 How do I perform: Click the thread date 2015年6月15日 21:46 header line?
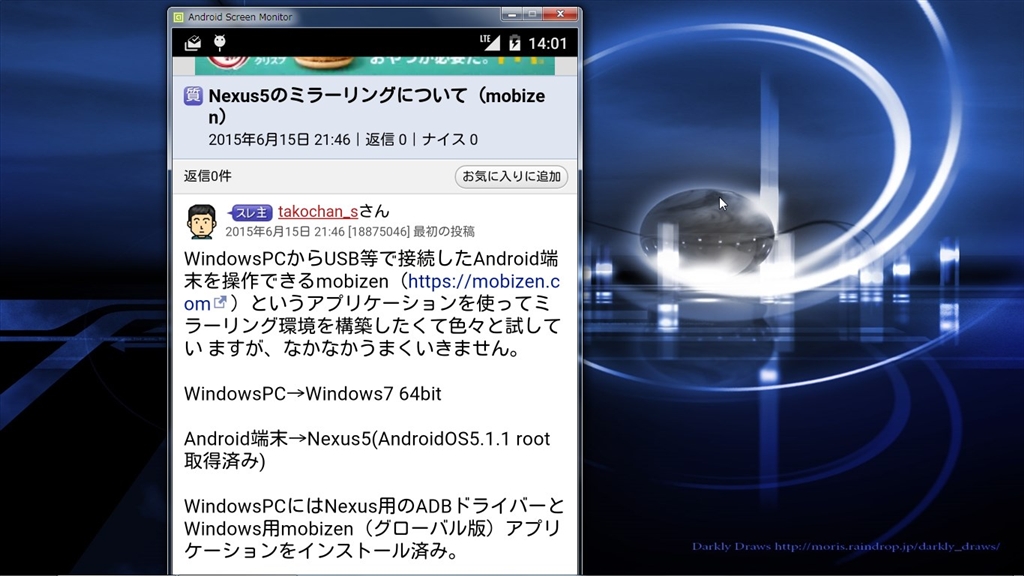coord(343,140)
